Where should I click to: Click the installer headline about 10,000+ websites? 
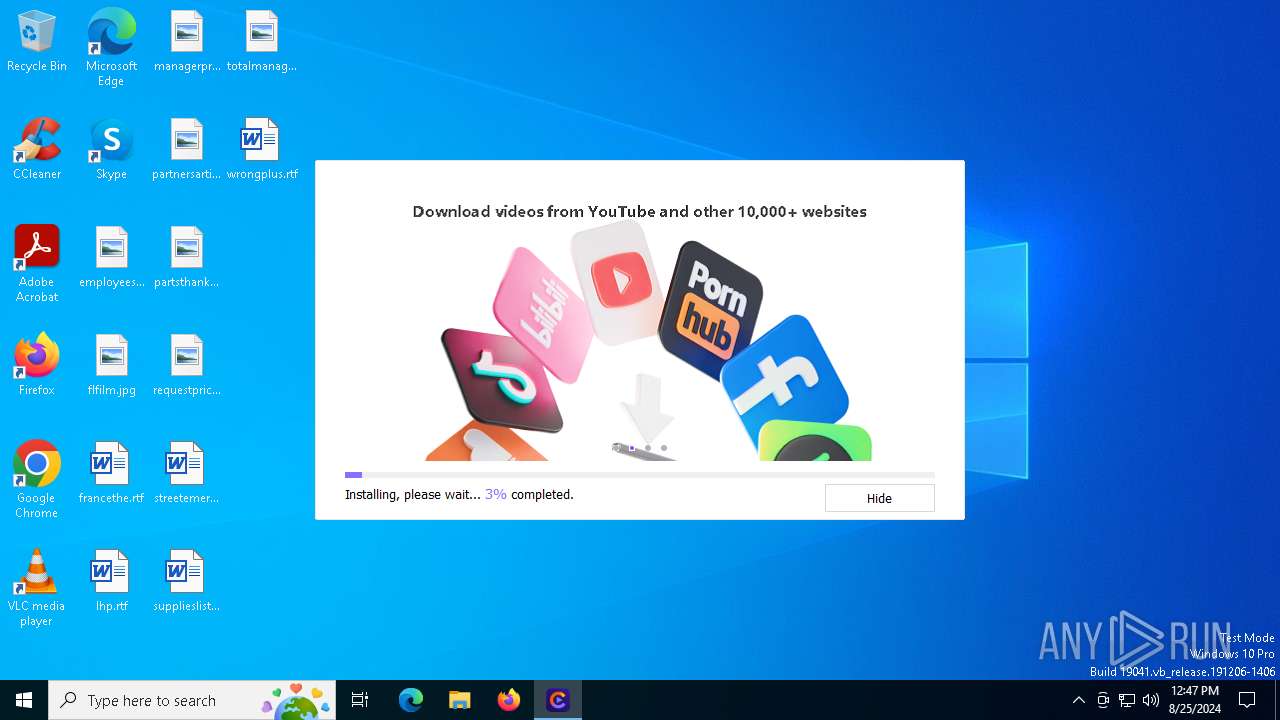click(x=640, y=212)
